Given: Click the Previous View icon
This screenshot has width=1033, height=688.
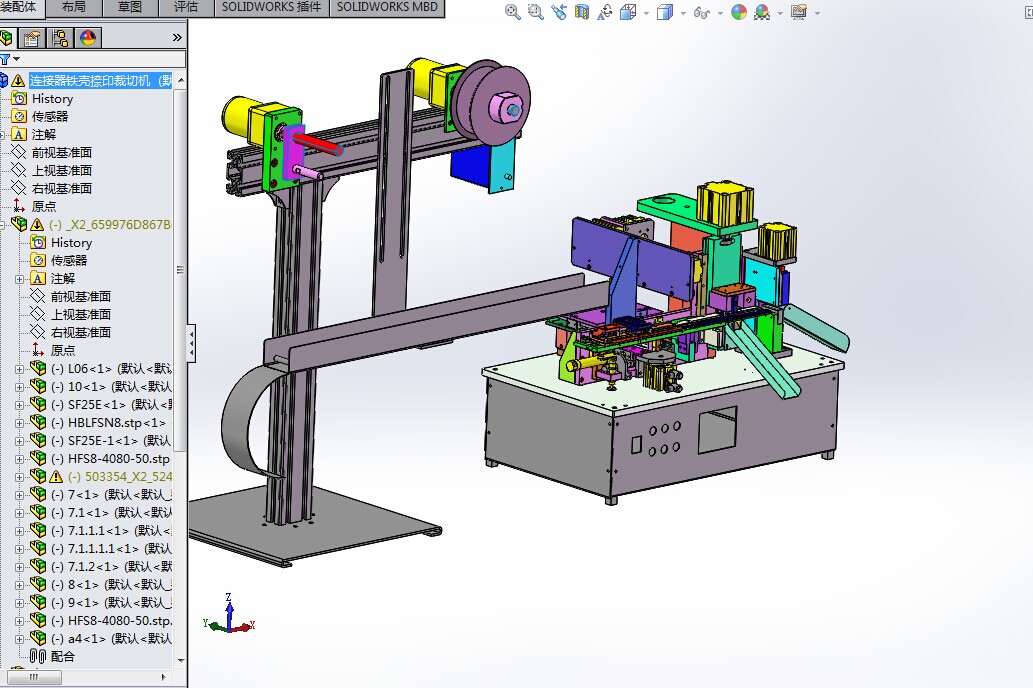Looking at the screenshot, I should [559, 12].
